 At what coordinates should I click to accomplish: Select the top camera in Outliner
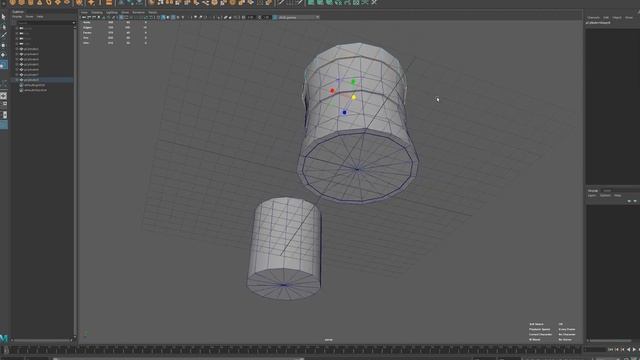coord(27,33)
